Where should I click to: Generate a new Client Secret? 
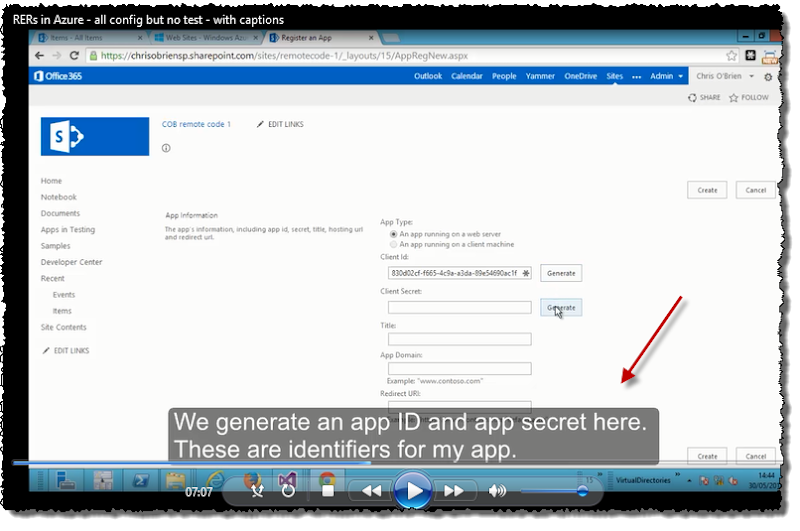click(561, 307)
